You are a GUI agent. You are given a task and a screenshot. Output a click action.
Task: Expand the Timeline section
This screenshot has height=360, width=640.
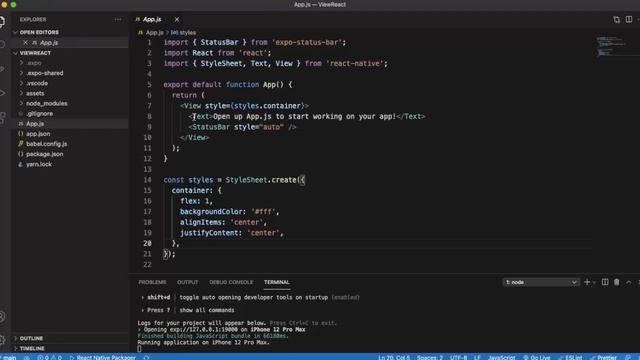click(32, 349)
